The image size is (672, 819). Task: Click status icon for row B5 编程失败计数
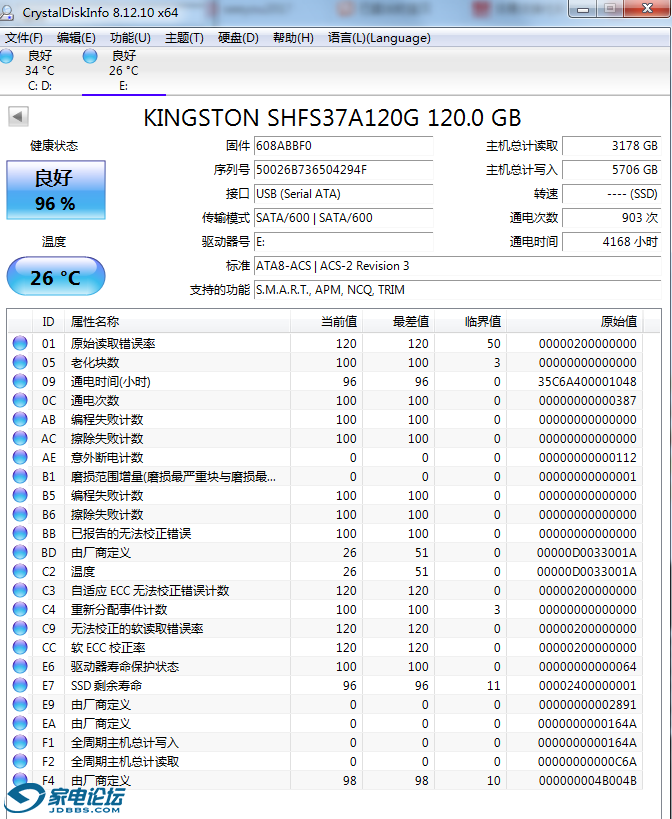[20, 495]
